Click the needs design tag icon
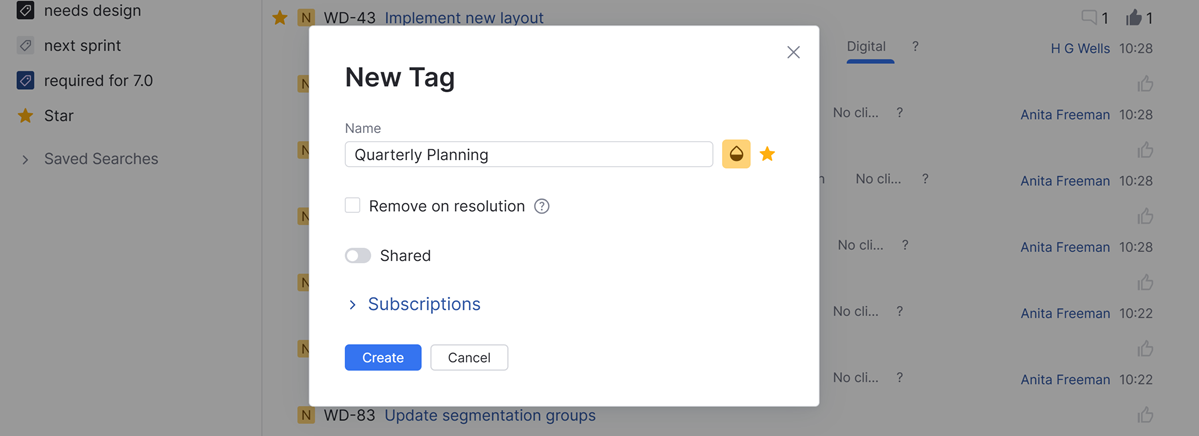 coord(26,11)
